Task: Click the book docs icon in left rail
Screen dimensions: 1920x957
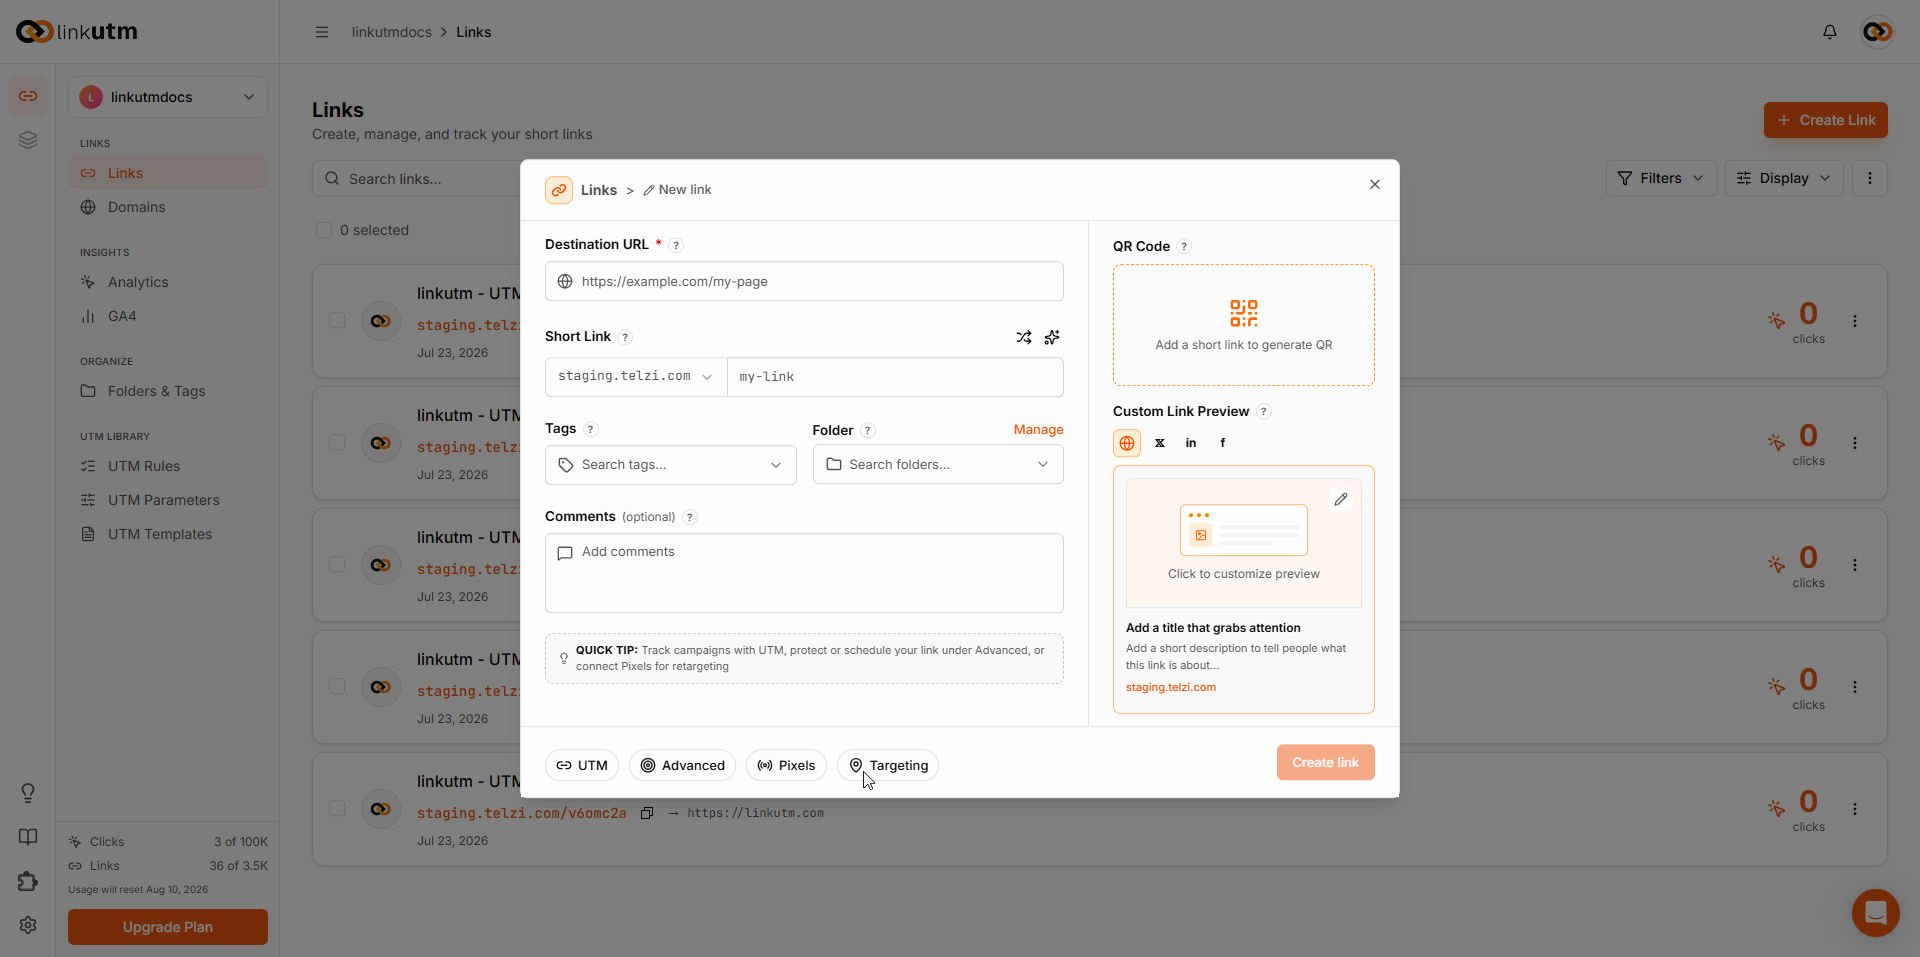Action: 28,837
